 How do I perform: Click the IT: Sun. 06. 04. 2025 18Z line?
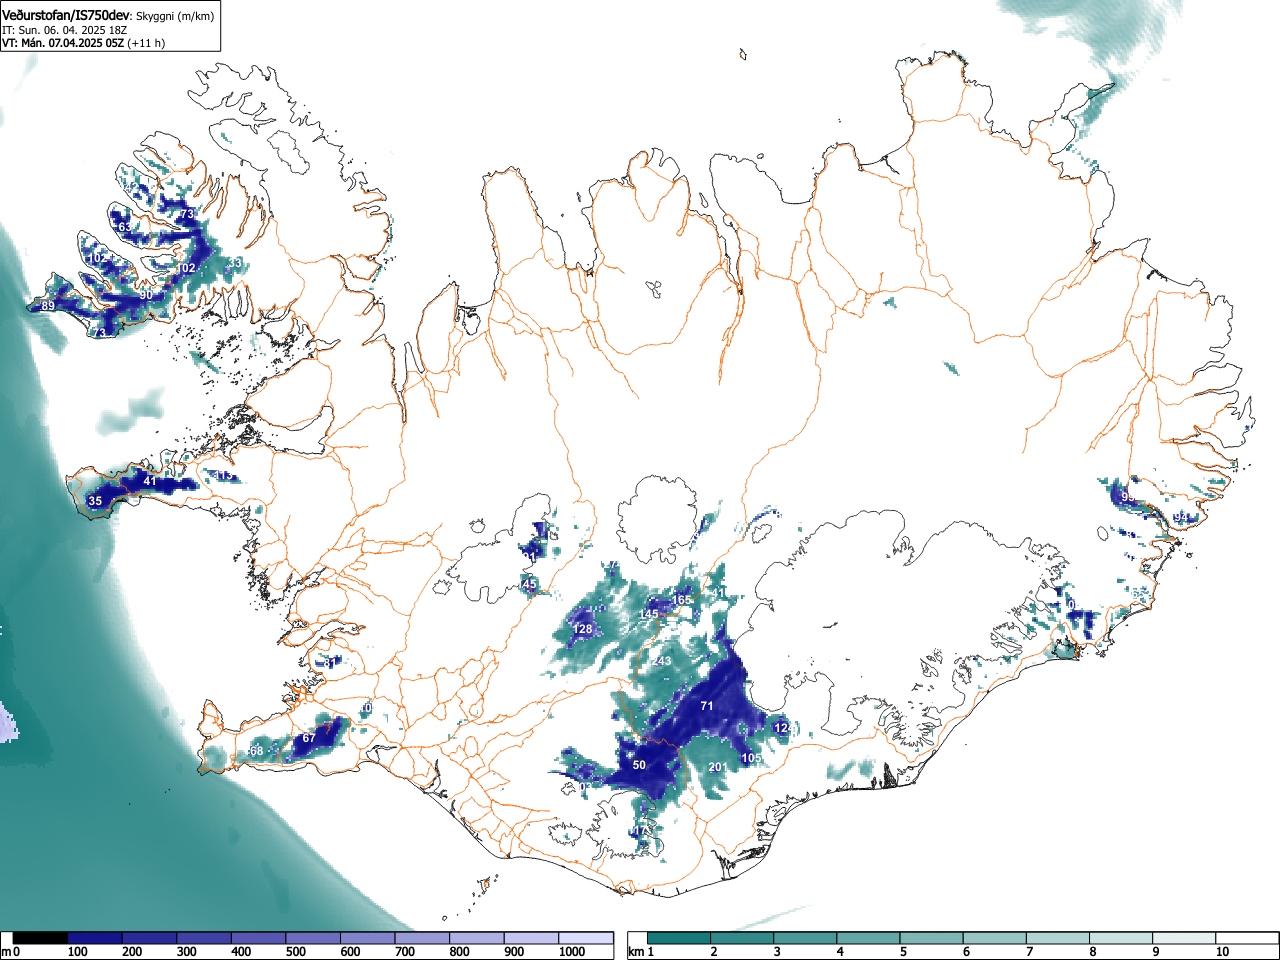click(64, 30)
